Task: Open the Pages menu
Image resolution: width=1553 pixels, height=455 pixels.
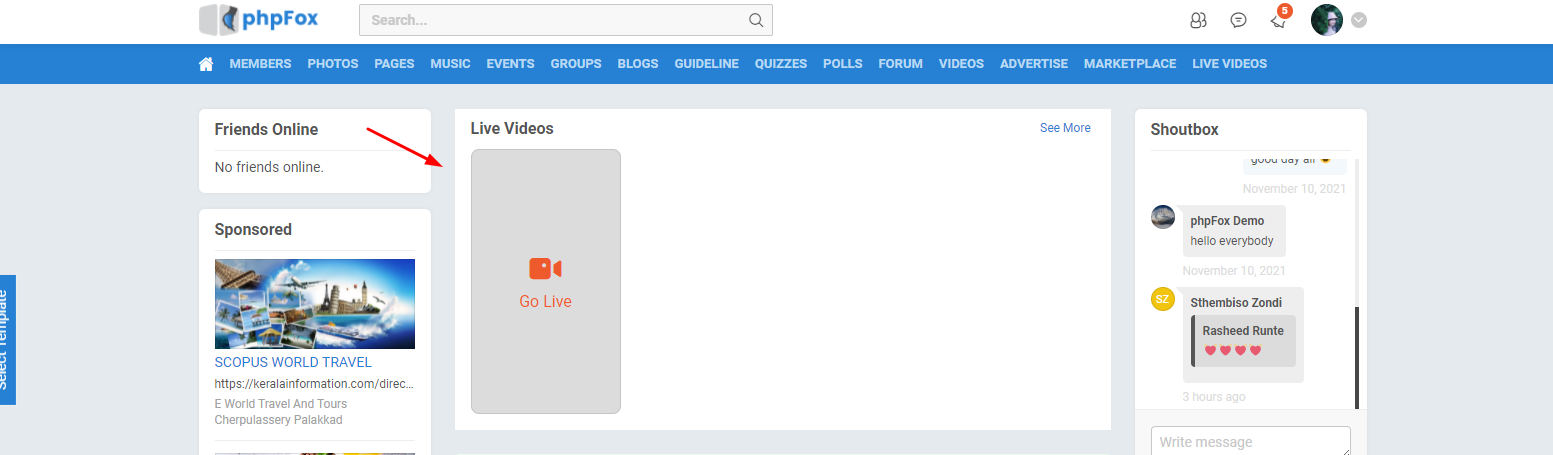Action: pos(394,64)
